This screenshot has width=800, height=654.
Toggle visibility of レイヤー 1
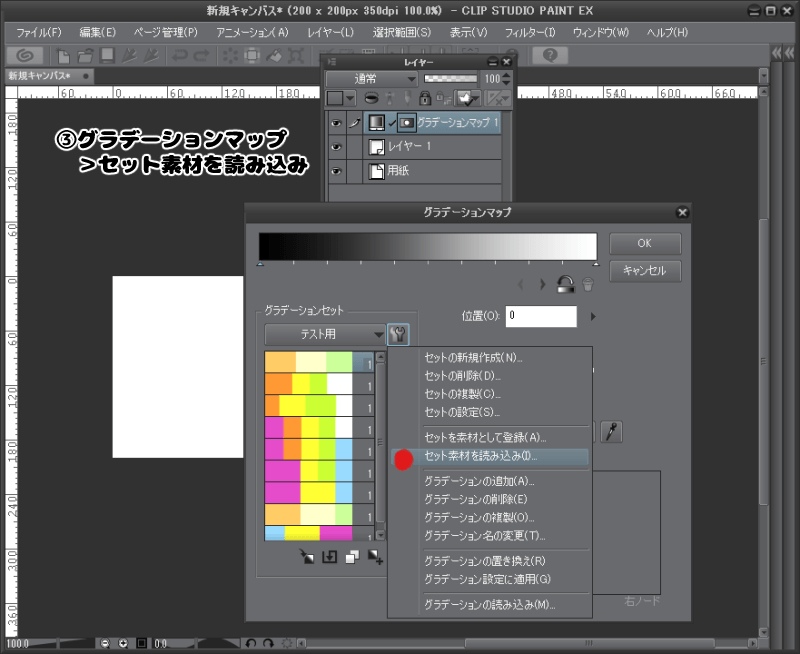pos(336,147)
